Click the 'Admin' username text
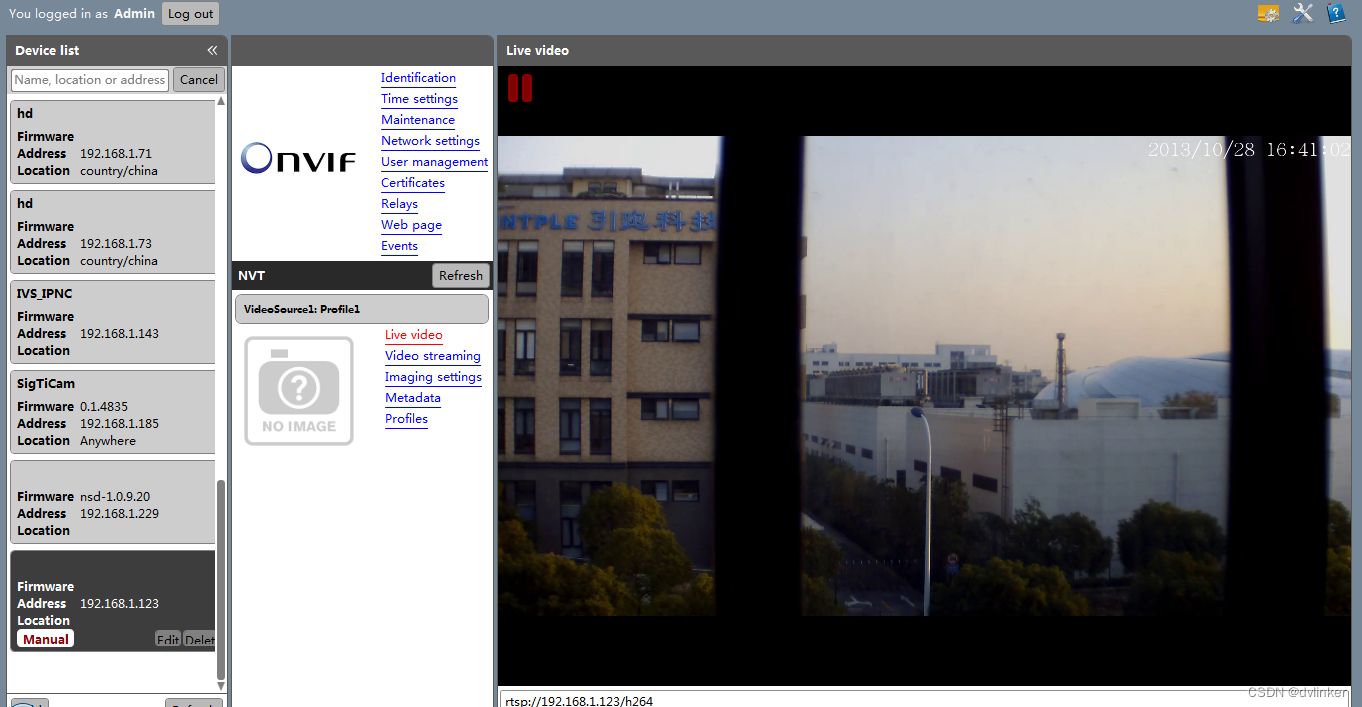The height and width of the screenshot is (707, 1362). 134,14
